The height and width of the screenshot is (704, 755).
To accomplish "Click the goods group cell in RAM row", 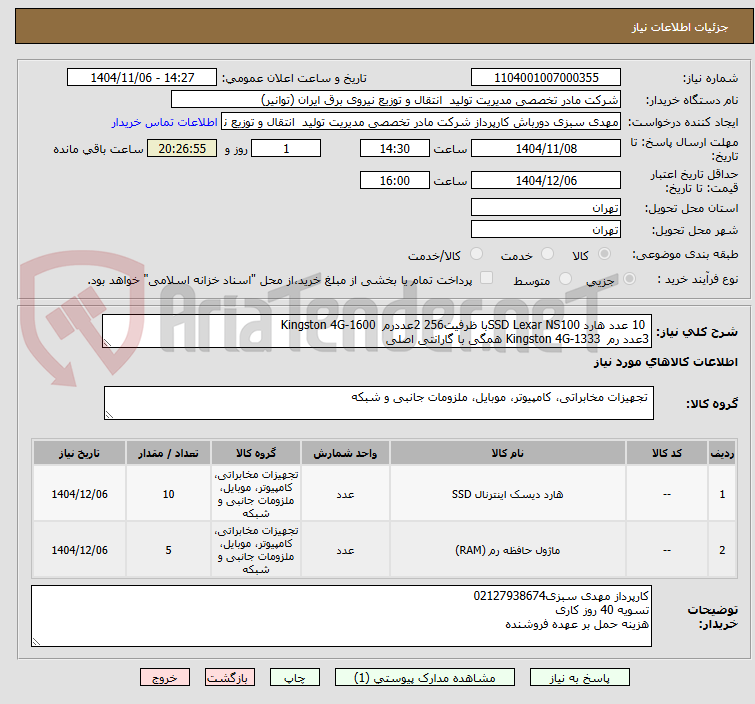I will pyautogui.click(x=256, y=550).
